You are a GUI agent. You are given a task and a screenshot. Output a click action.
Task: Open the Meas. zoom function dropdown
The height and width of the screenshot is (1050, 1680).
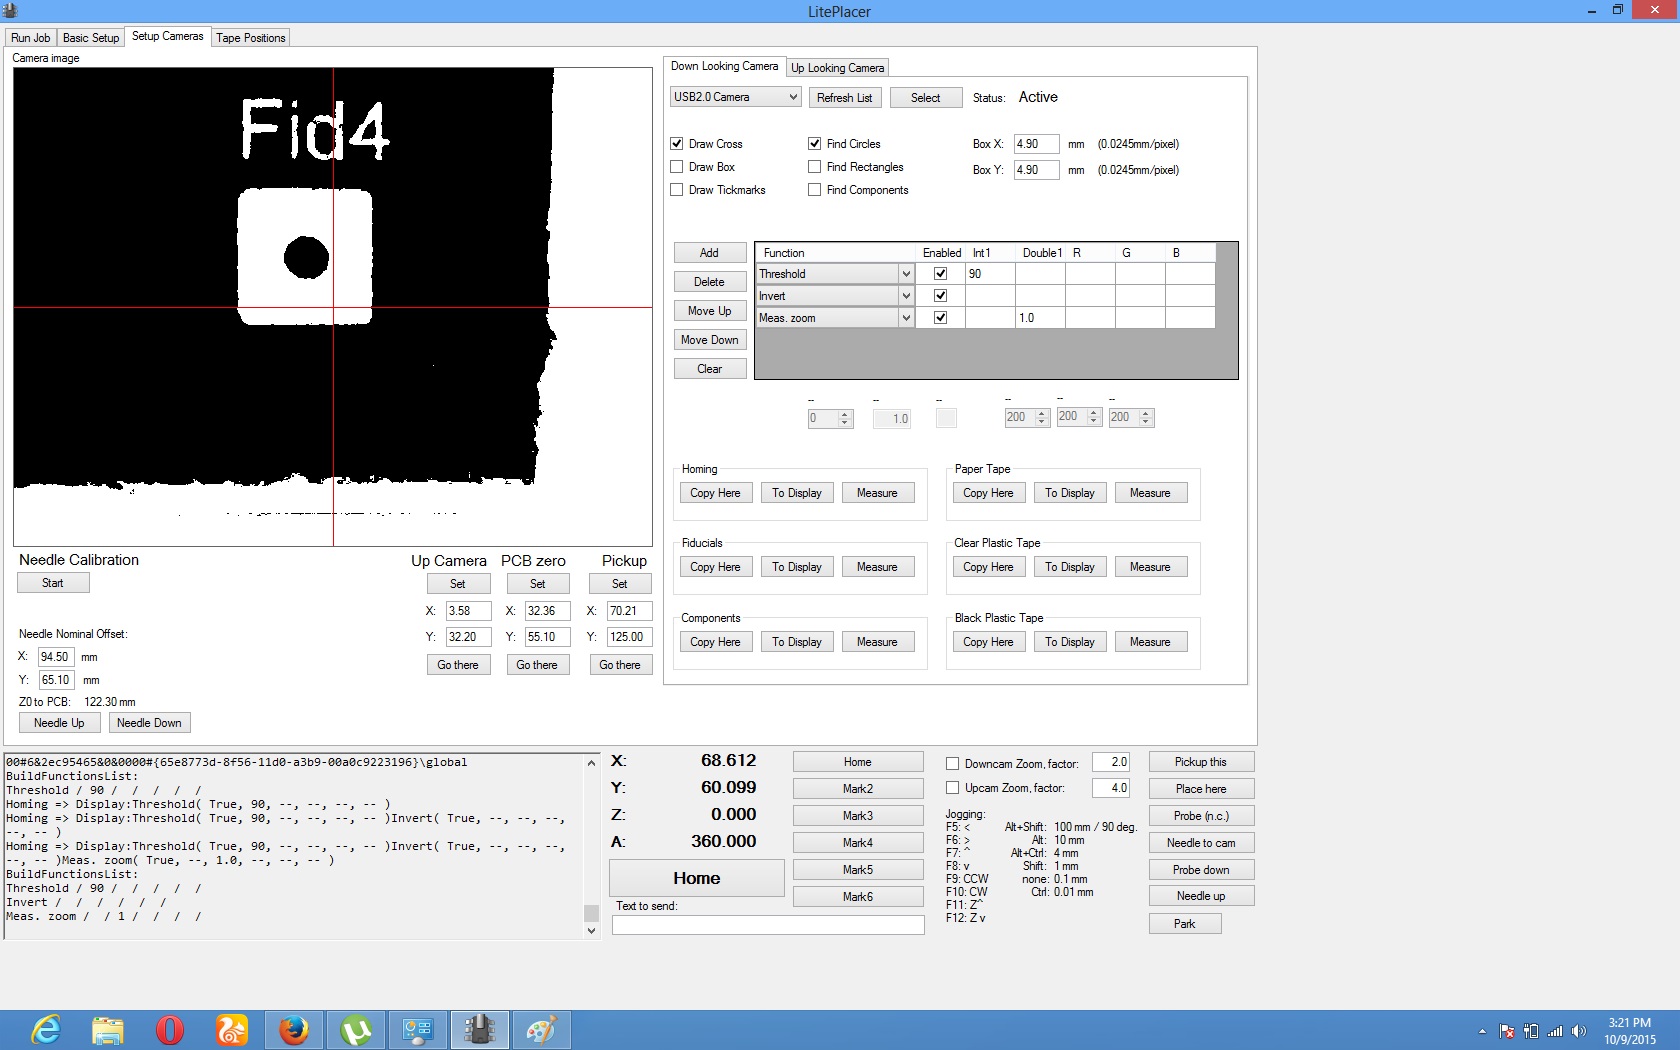tap(906, 318)
